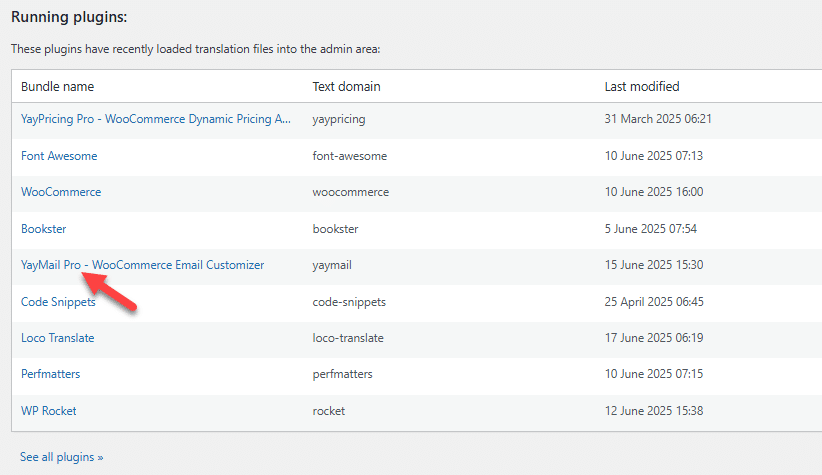Screen dimensions: 822x475
Task: Open the Bookster bundle link
Action: coord(44,229)
